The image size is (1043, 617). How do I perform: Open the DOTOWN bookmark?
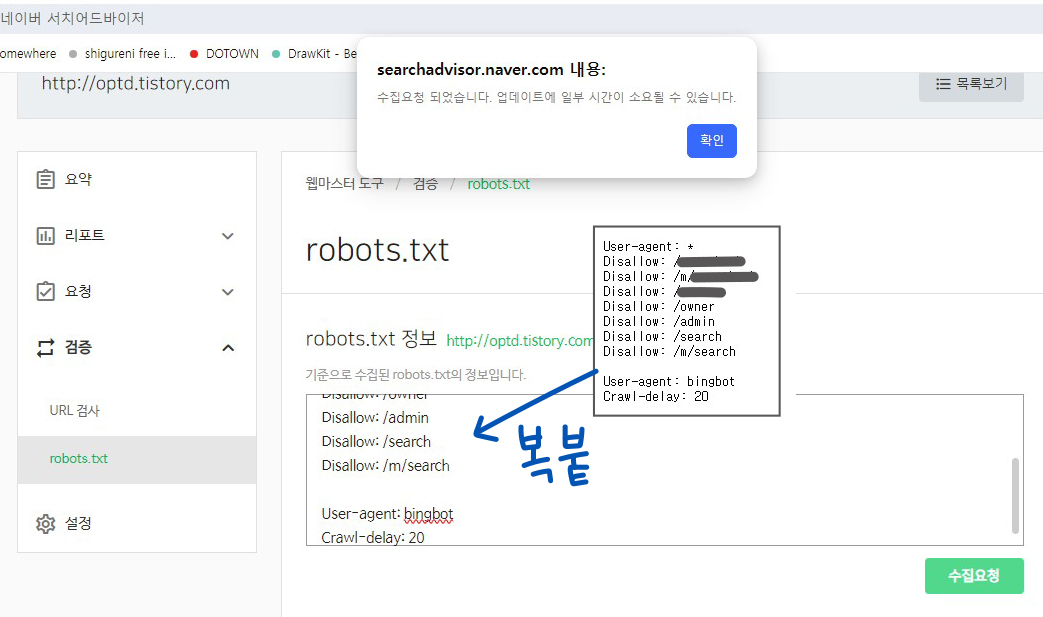tap(225, 54)
